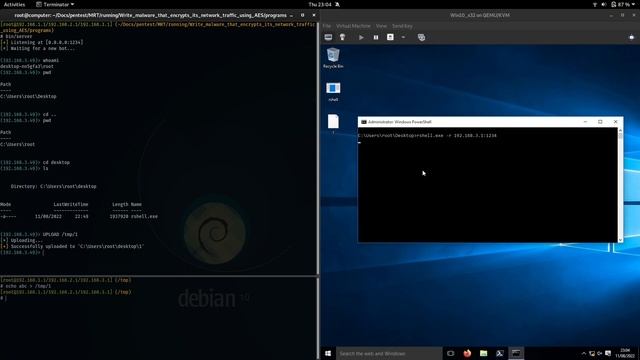Open Wi-Fi indicator in GNOME top bar
Image resolution: width=640 pixels, height=360 pixels.
click(x=595, y=4)
